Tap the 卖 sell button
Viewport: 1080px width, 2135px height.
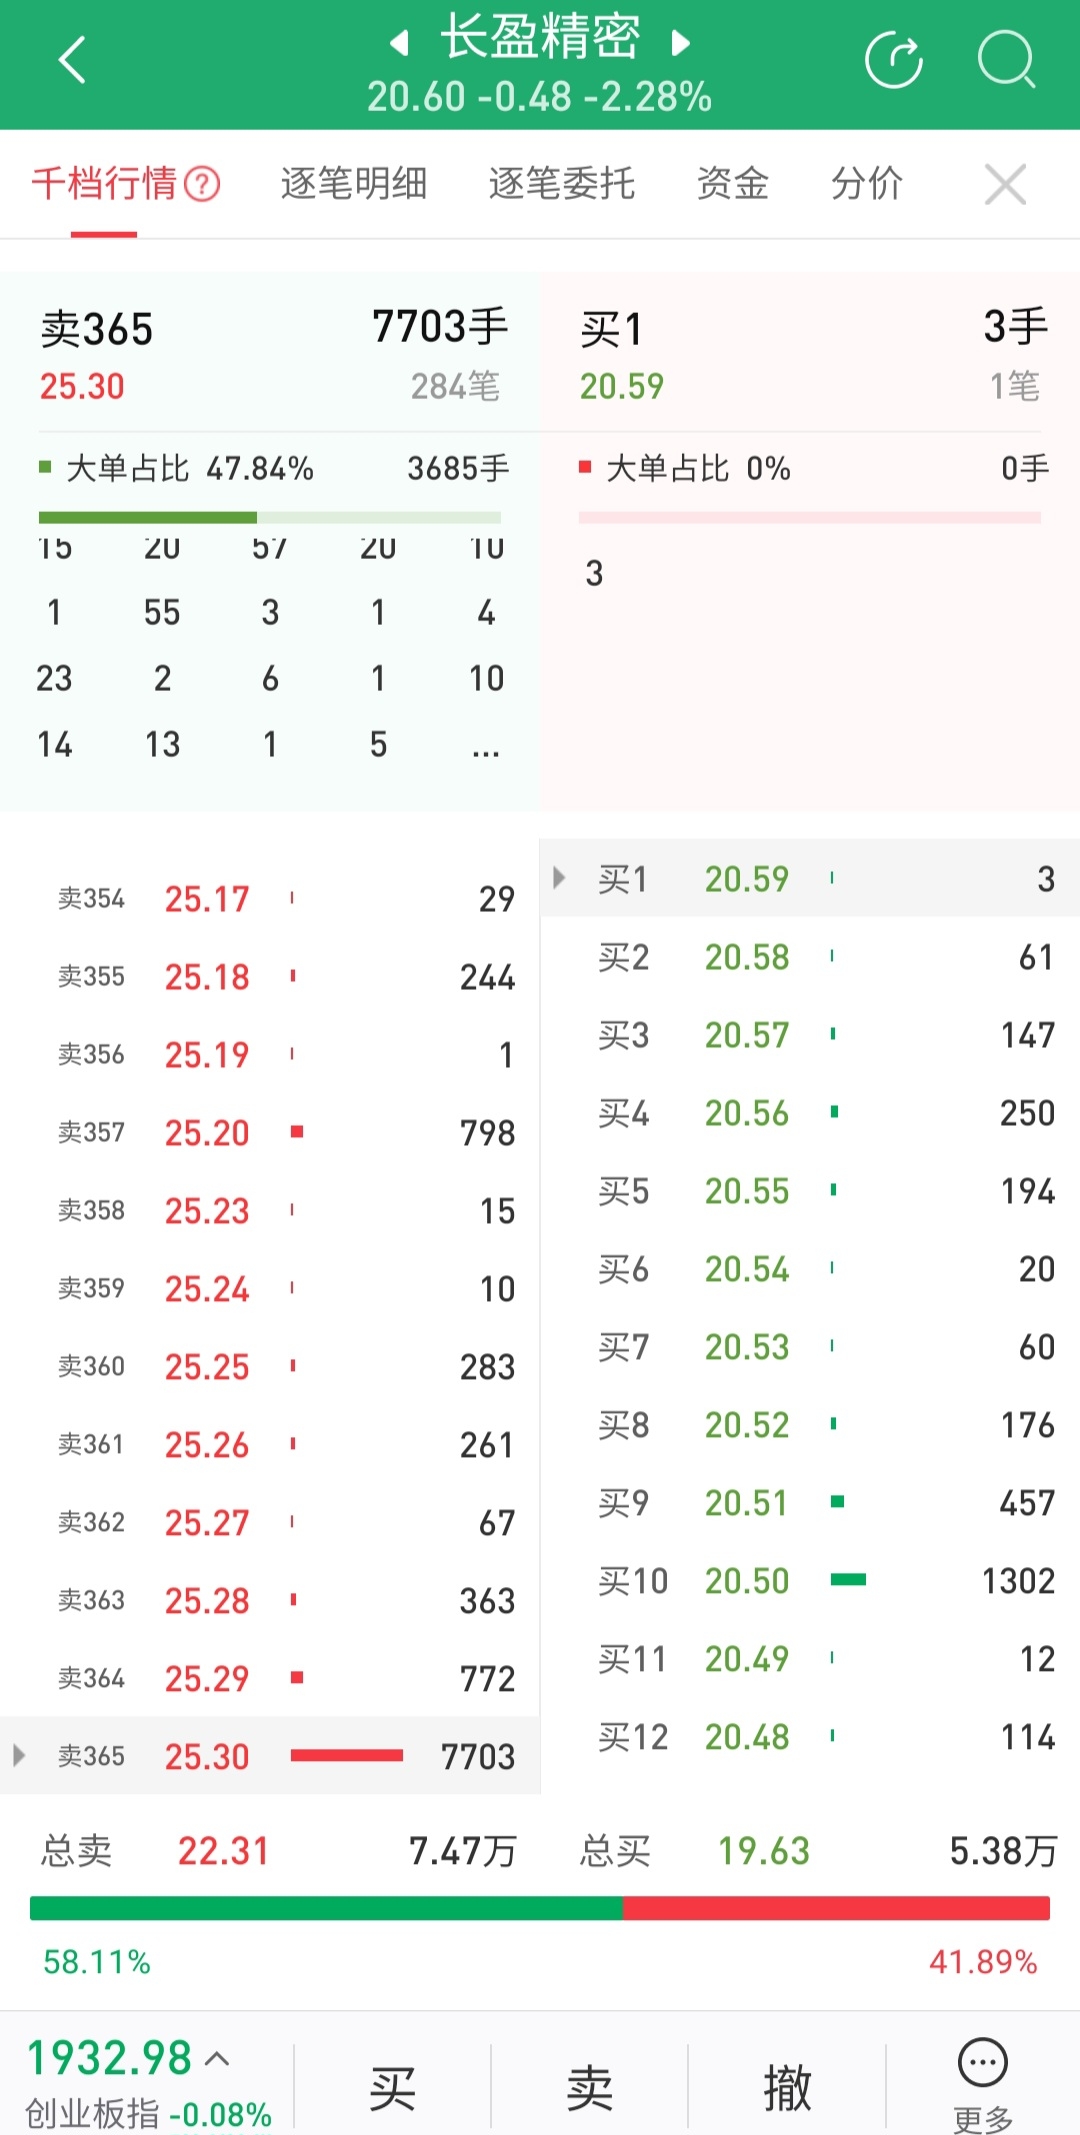589,2087
